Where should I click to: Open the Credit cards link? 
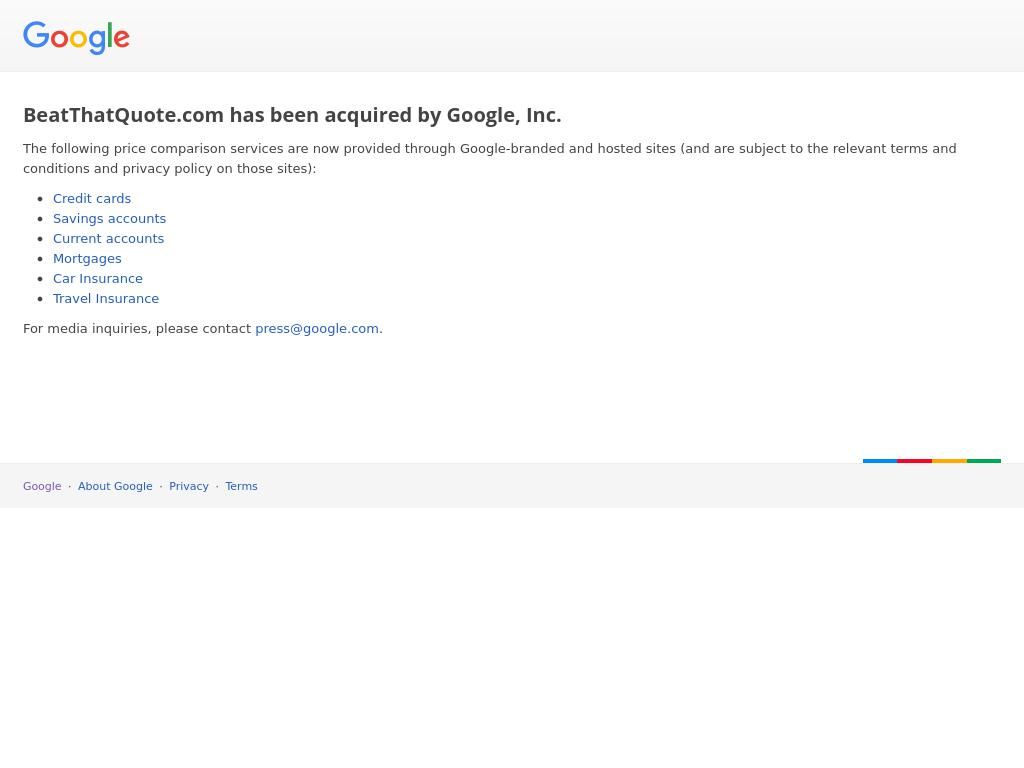(92, 199)
